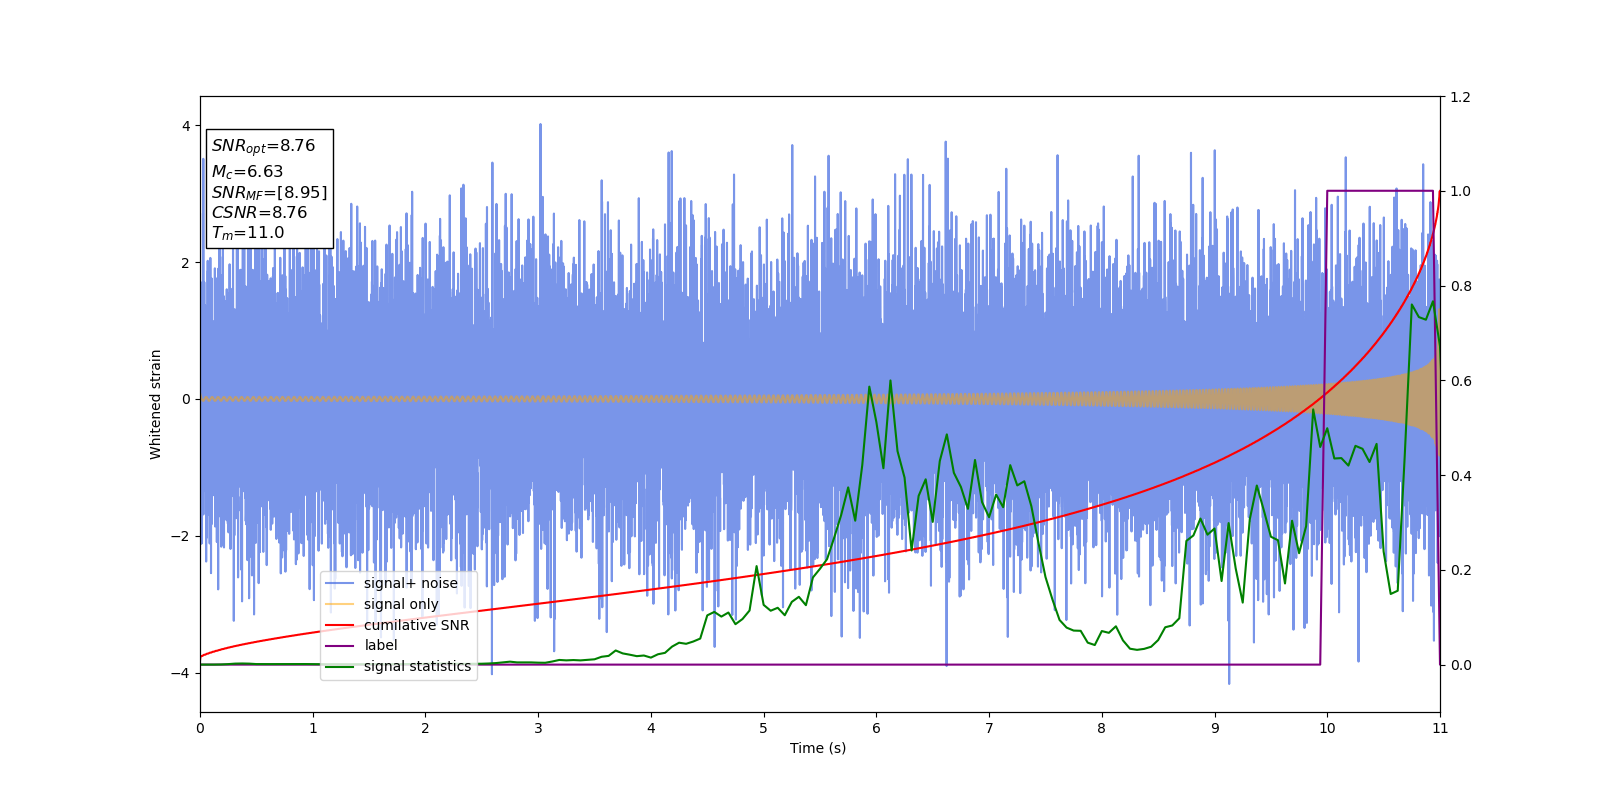Click the left-axis tick label 4
1600x800 pixels.
point(185,126)
